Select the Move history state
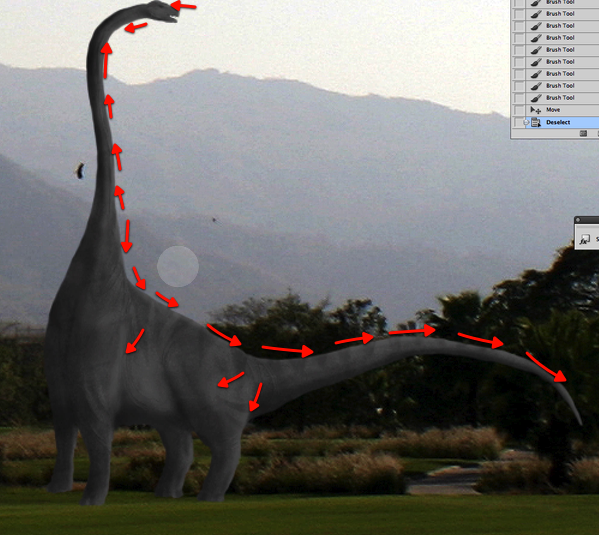Image resolution: width=599 pixels, height=535 pixels. [x=562, y=110]
